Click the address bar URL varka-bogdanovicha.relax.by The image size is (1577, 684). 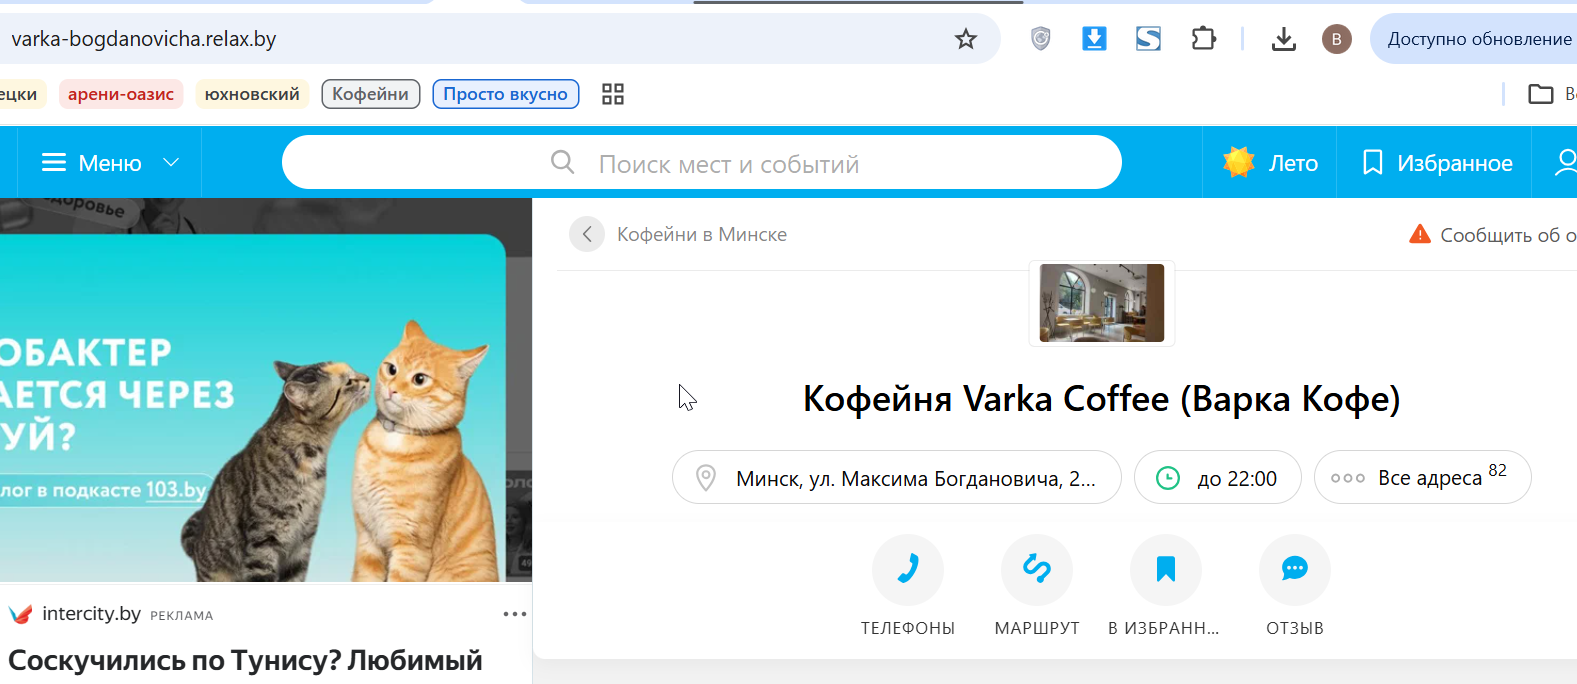click(x=144, y=39)
